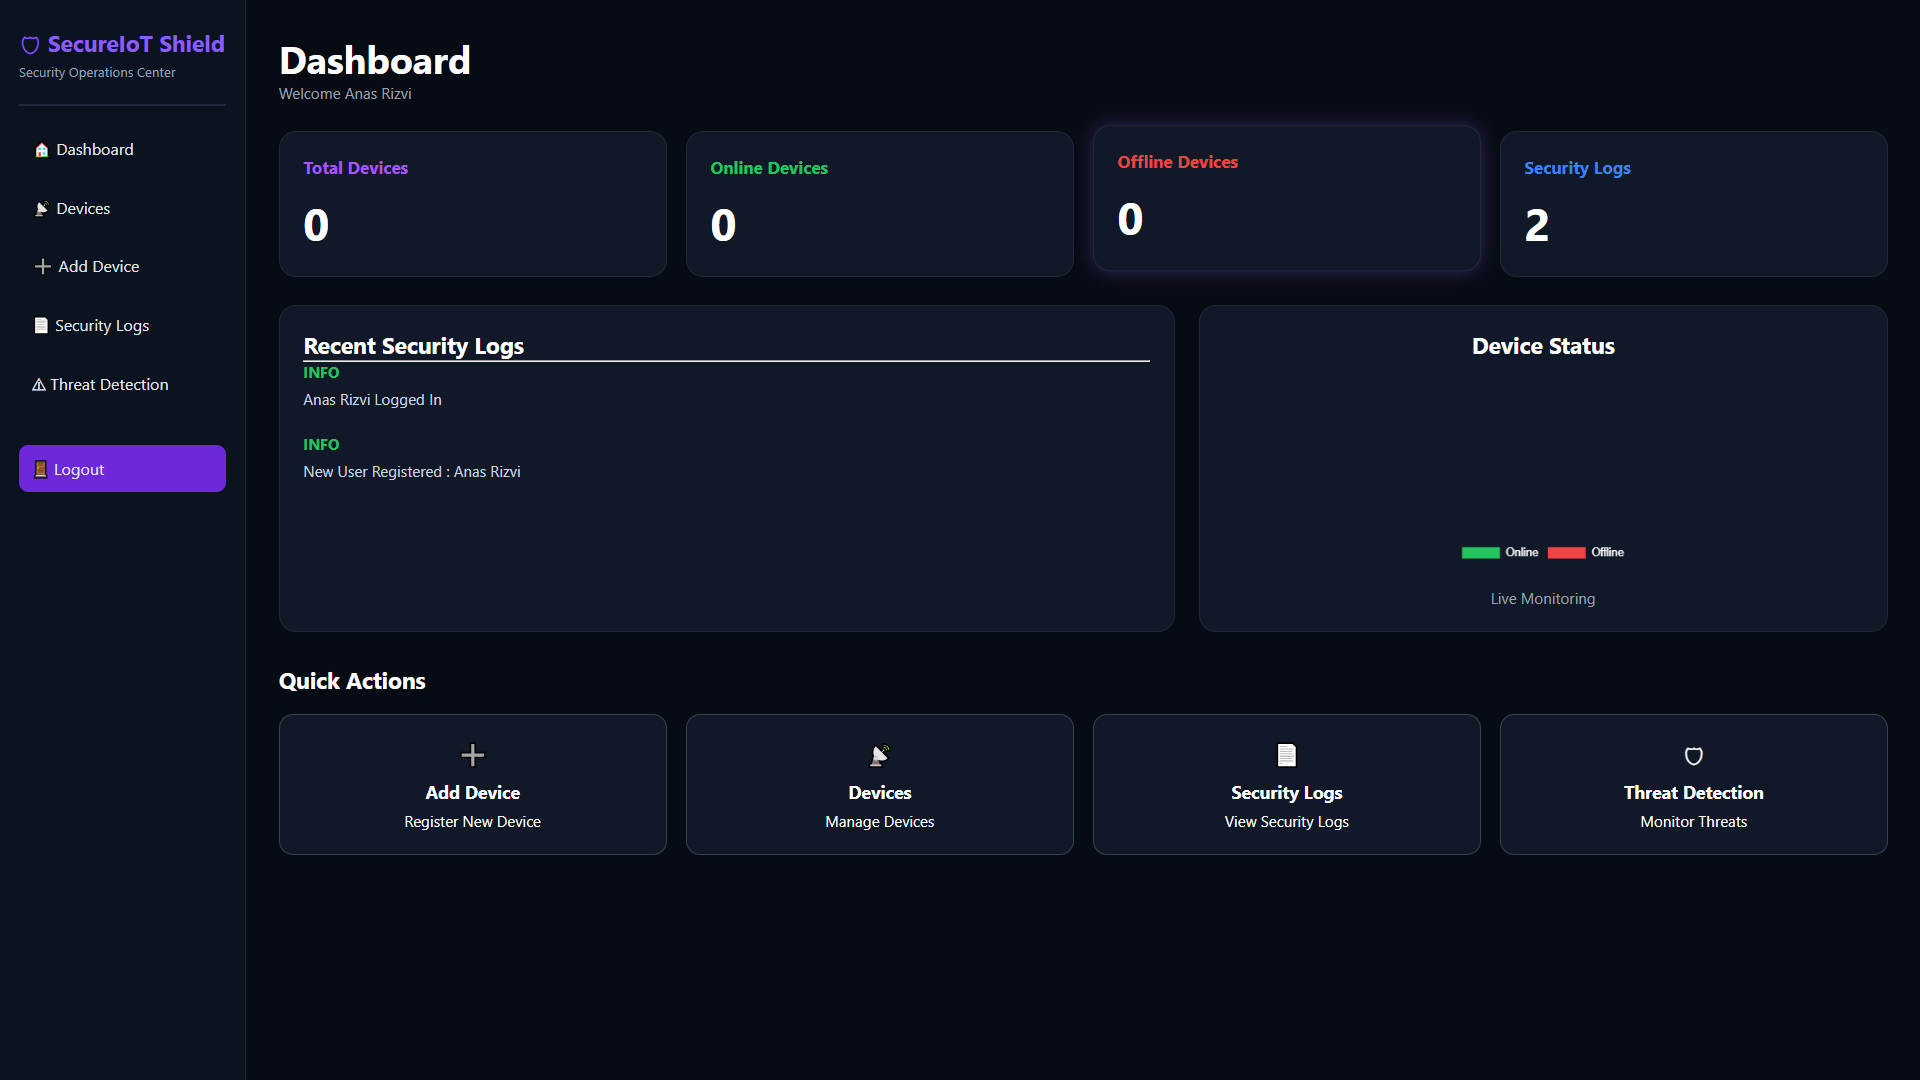Click the shield logo icon beside SecureIoT Shield
The image size is (1920, 1080).
click(30, 45)
